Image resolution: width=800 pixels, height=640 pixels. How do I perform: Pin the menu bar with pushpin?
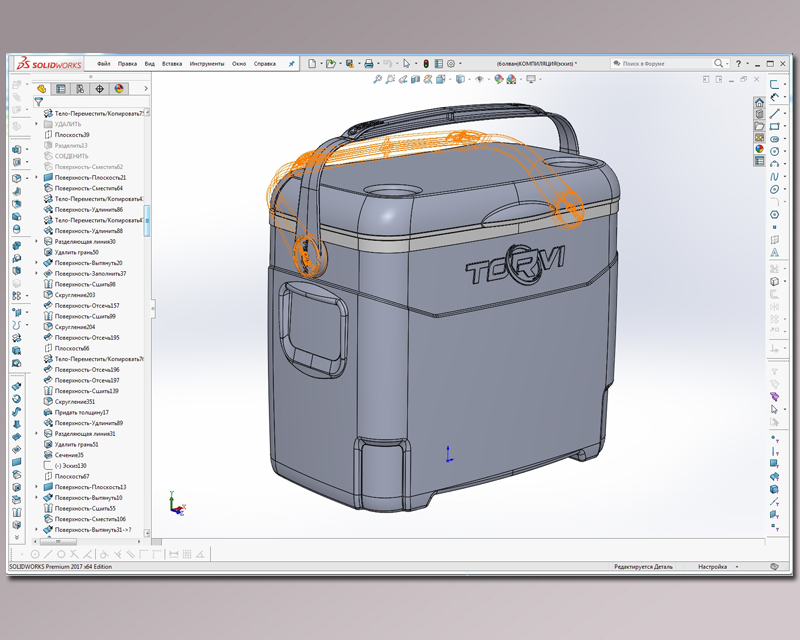pyautogui.click(x=291, y=63)
